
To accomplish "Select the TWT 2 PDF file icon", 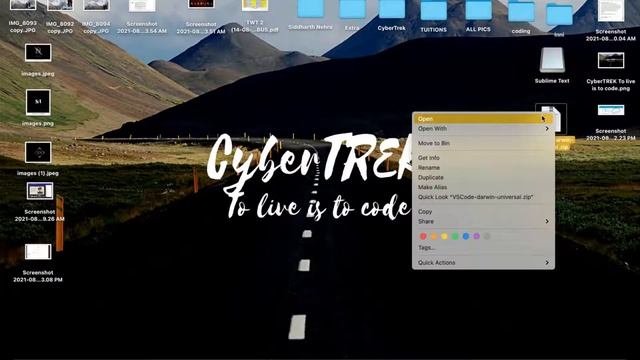I will pyautogui.click(x=255, y=5).
